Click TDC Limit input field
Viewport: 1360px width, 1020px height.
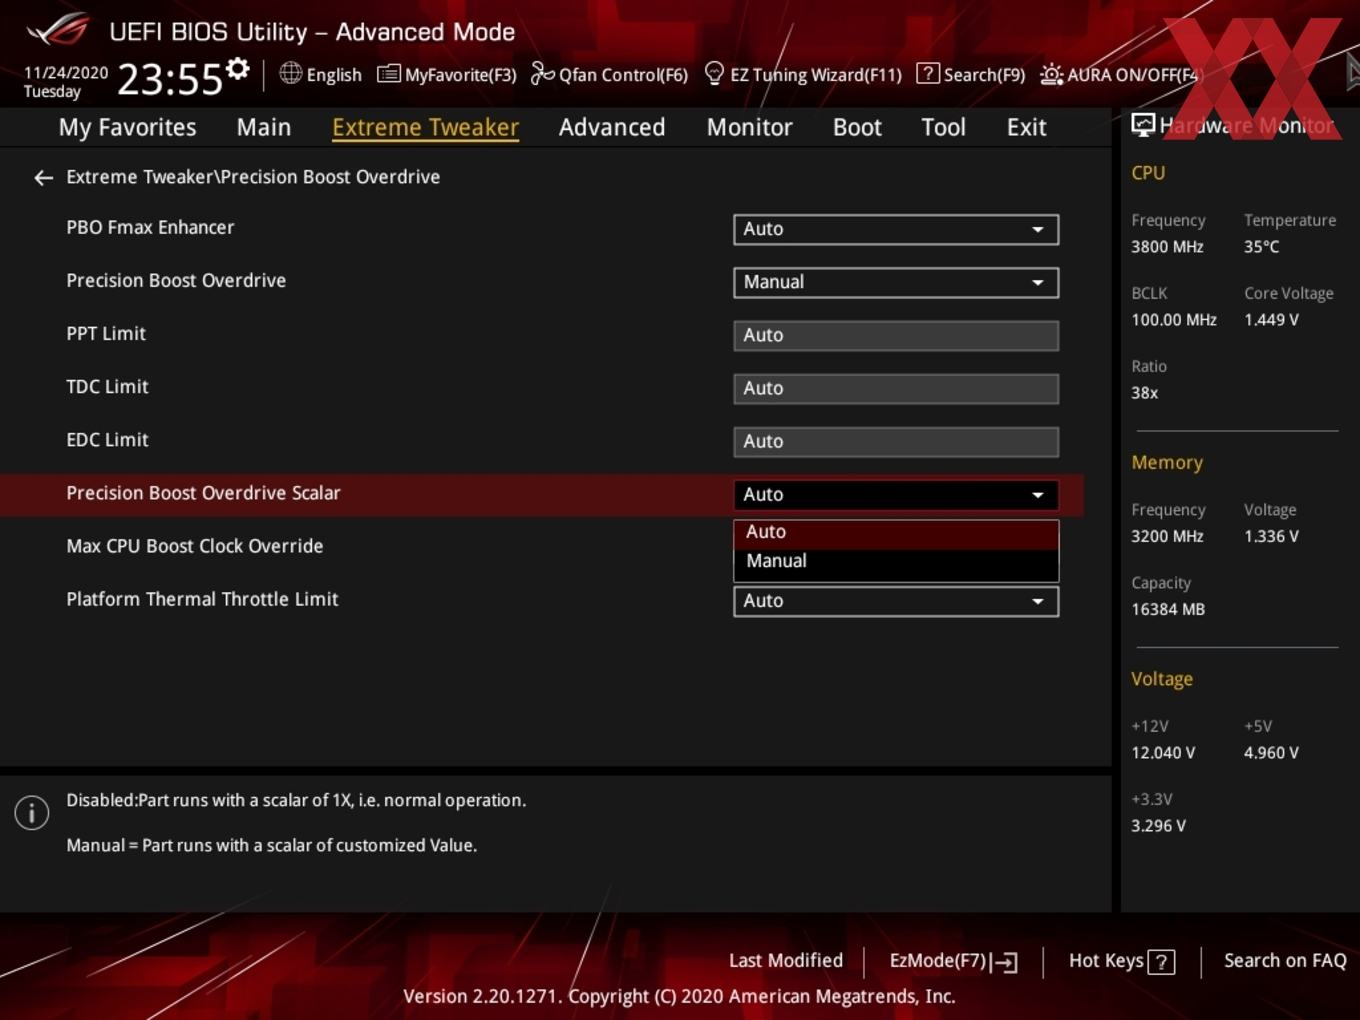(896, 388)
